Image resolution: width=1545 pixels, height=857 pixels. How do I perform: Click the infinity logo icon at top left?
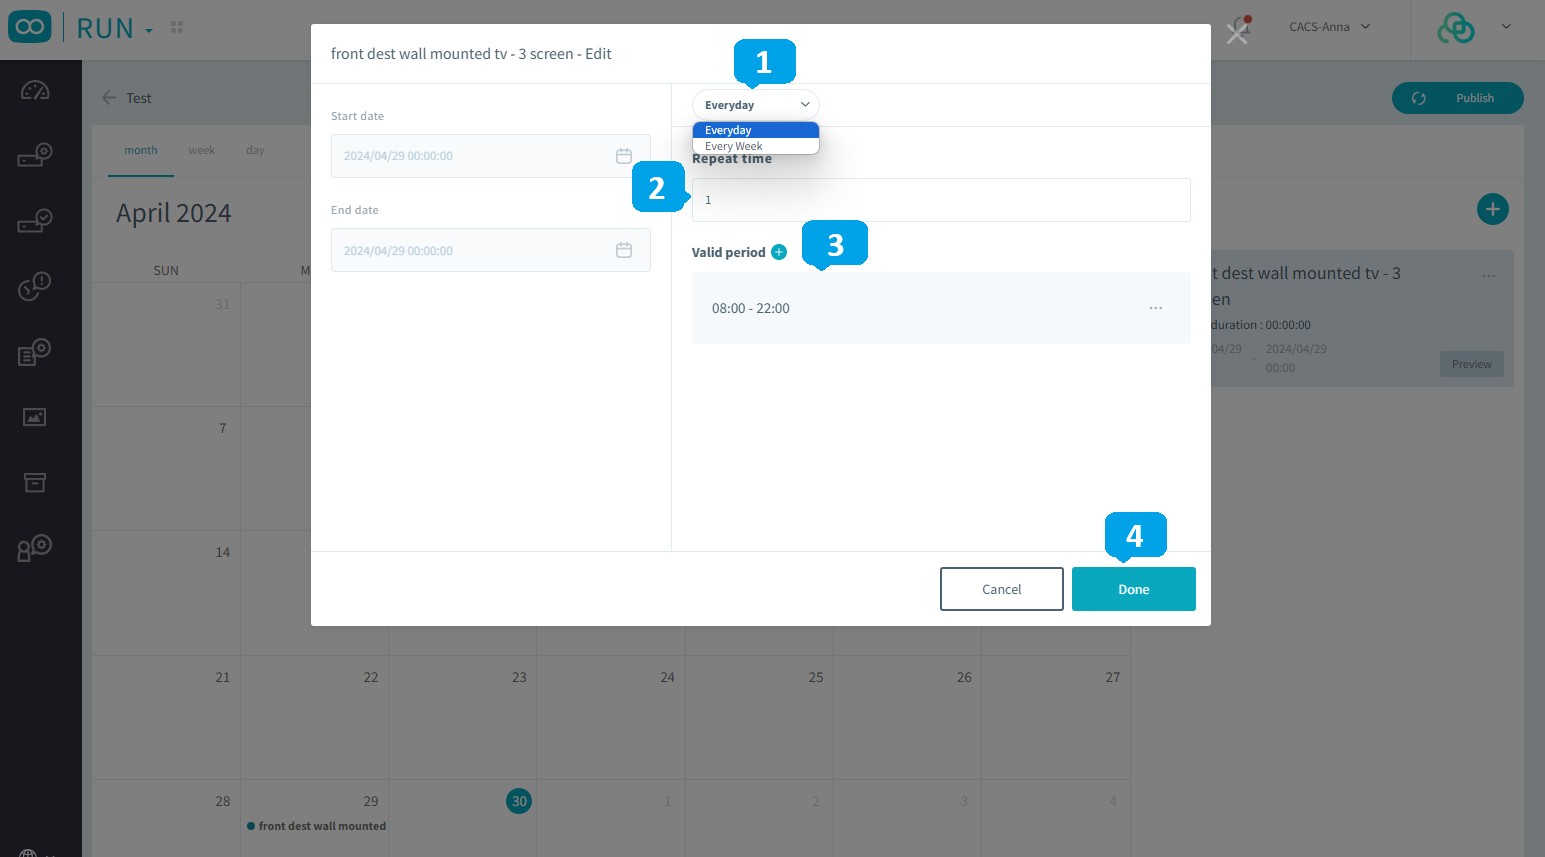(30, 27)
